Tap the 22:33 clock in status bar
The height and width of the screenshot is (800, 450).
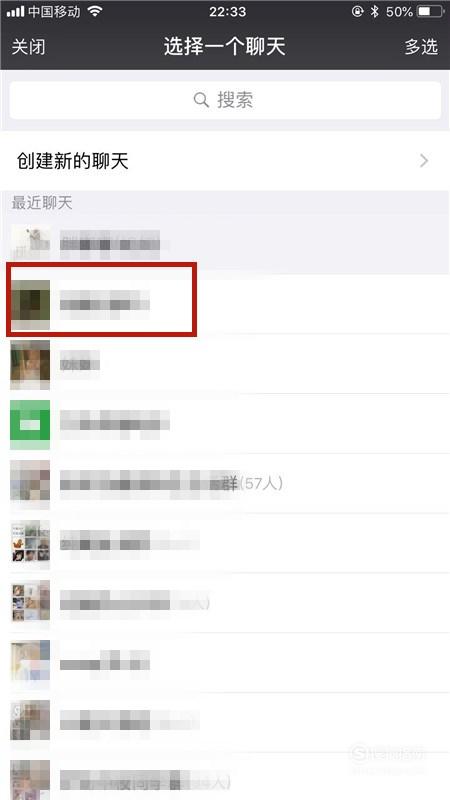coord(228,11)
